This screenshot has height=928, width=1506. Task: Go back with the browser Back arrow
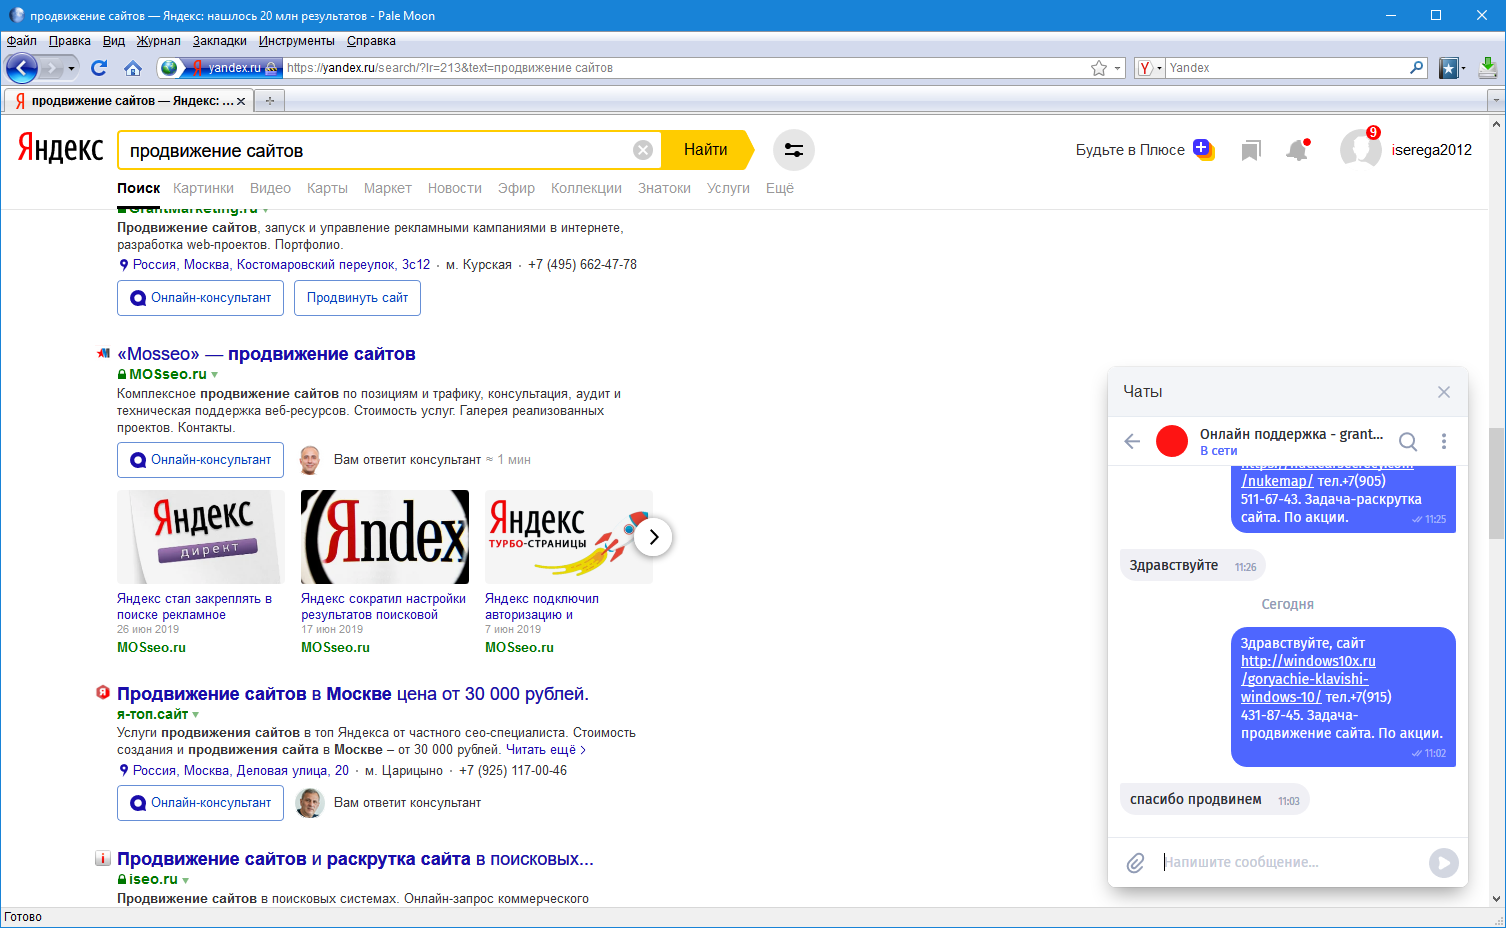pos(22,68)
